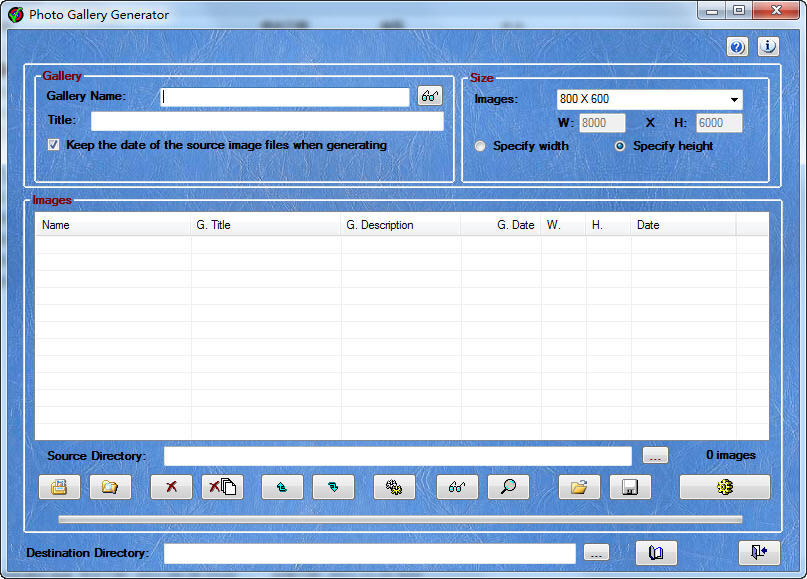Sort by the G. Description column header
The image size is (807, 579).
coord(401,225)
